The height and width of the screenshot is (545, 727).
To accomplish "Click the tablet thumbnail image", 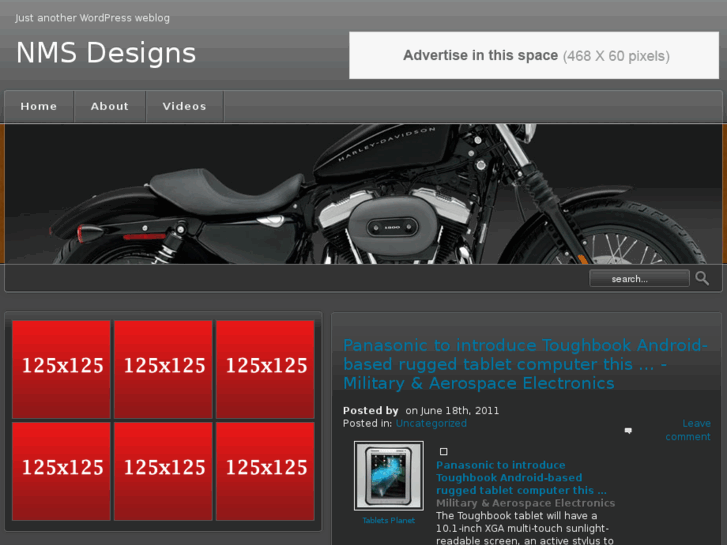I will [389, 476].
